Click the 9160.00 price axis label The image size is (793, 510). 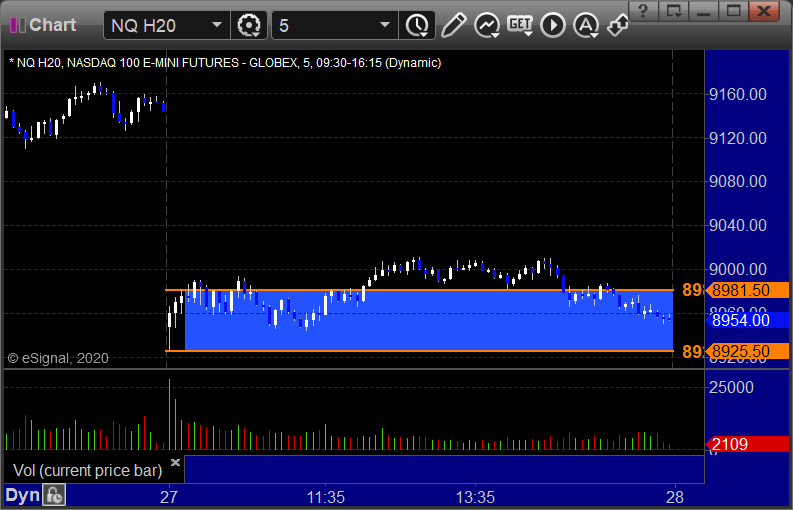tap(738, 94)
